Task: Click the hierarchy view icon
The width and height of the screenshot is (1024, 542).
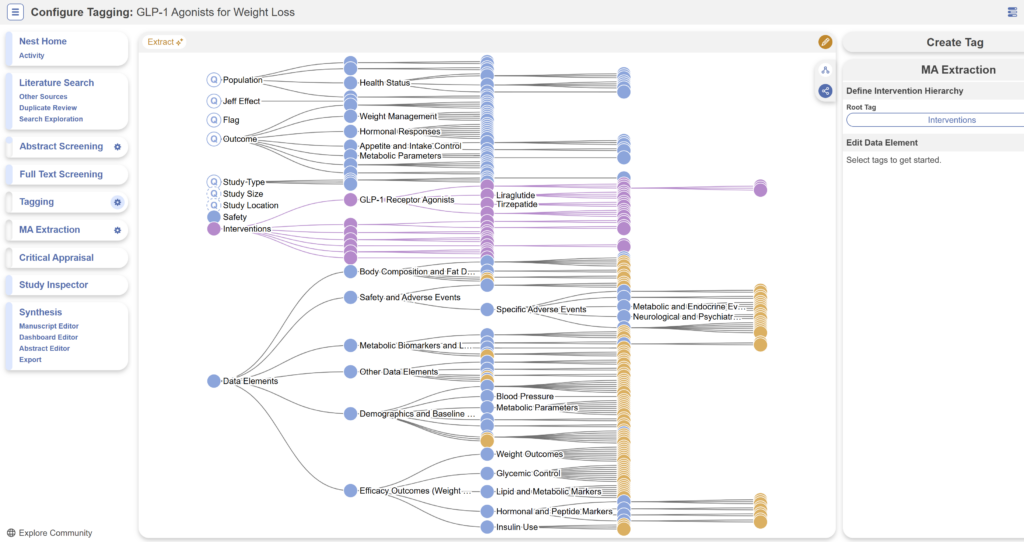Action: [x=825, y=70]
